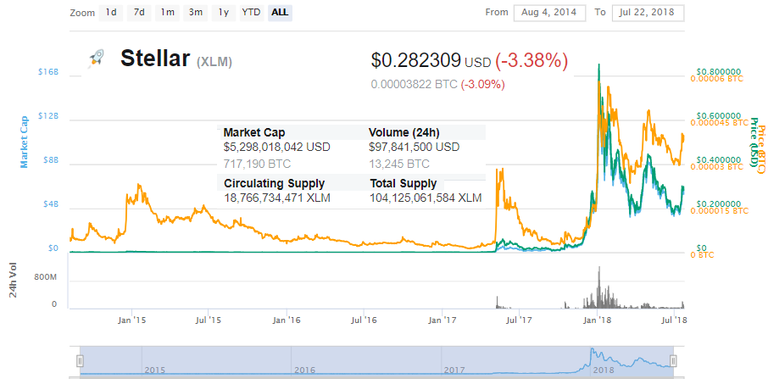
Task: Click the 2015 label in the navigator
Action: tap(155, 370)
